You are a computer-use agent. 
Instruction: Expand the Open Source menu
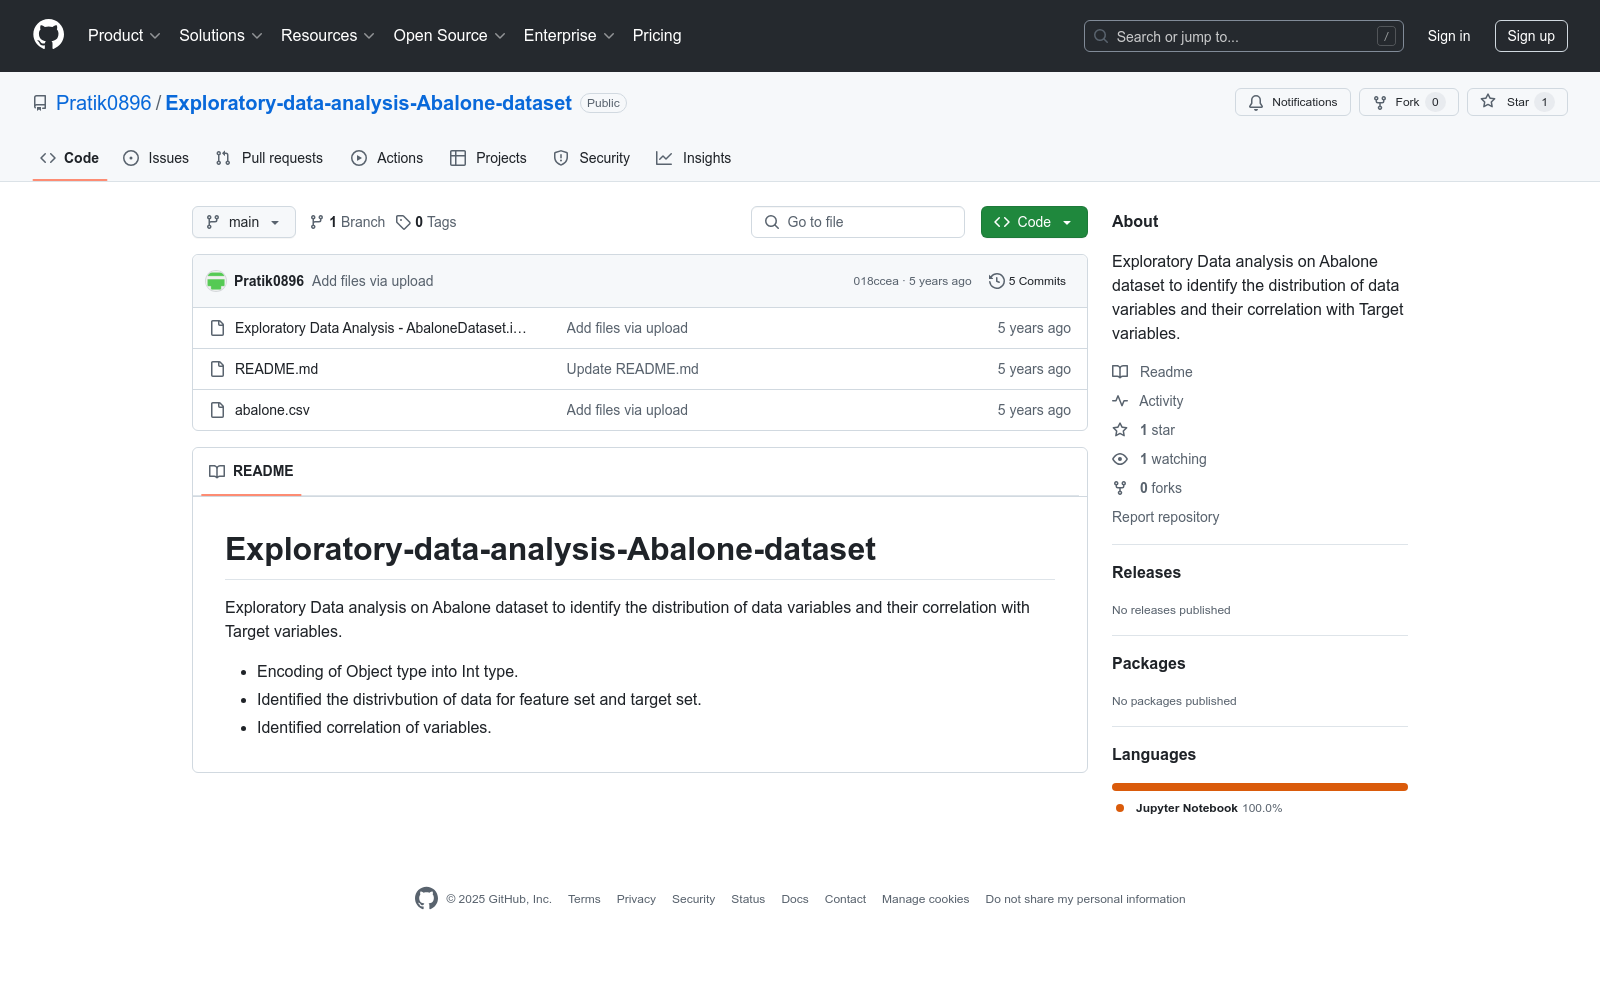[x=450, y=36]
